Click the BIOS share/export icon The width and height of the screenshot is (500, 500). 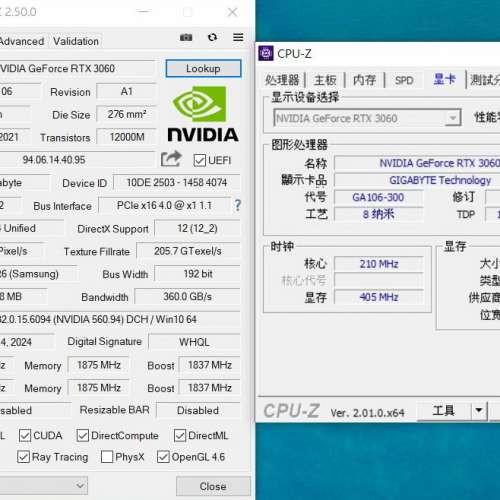click(171, 159)
